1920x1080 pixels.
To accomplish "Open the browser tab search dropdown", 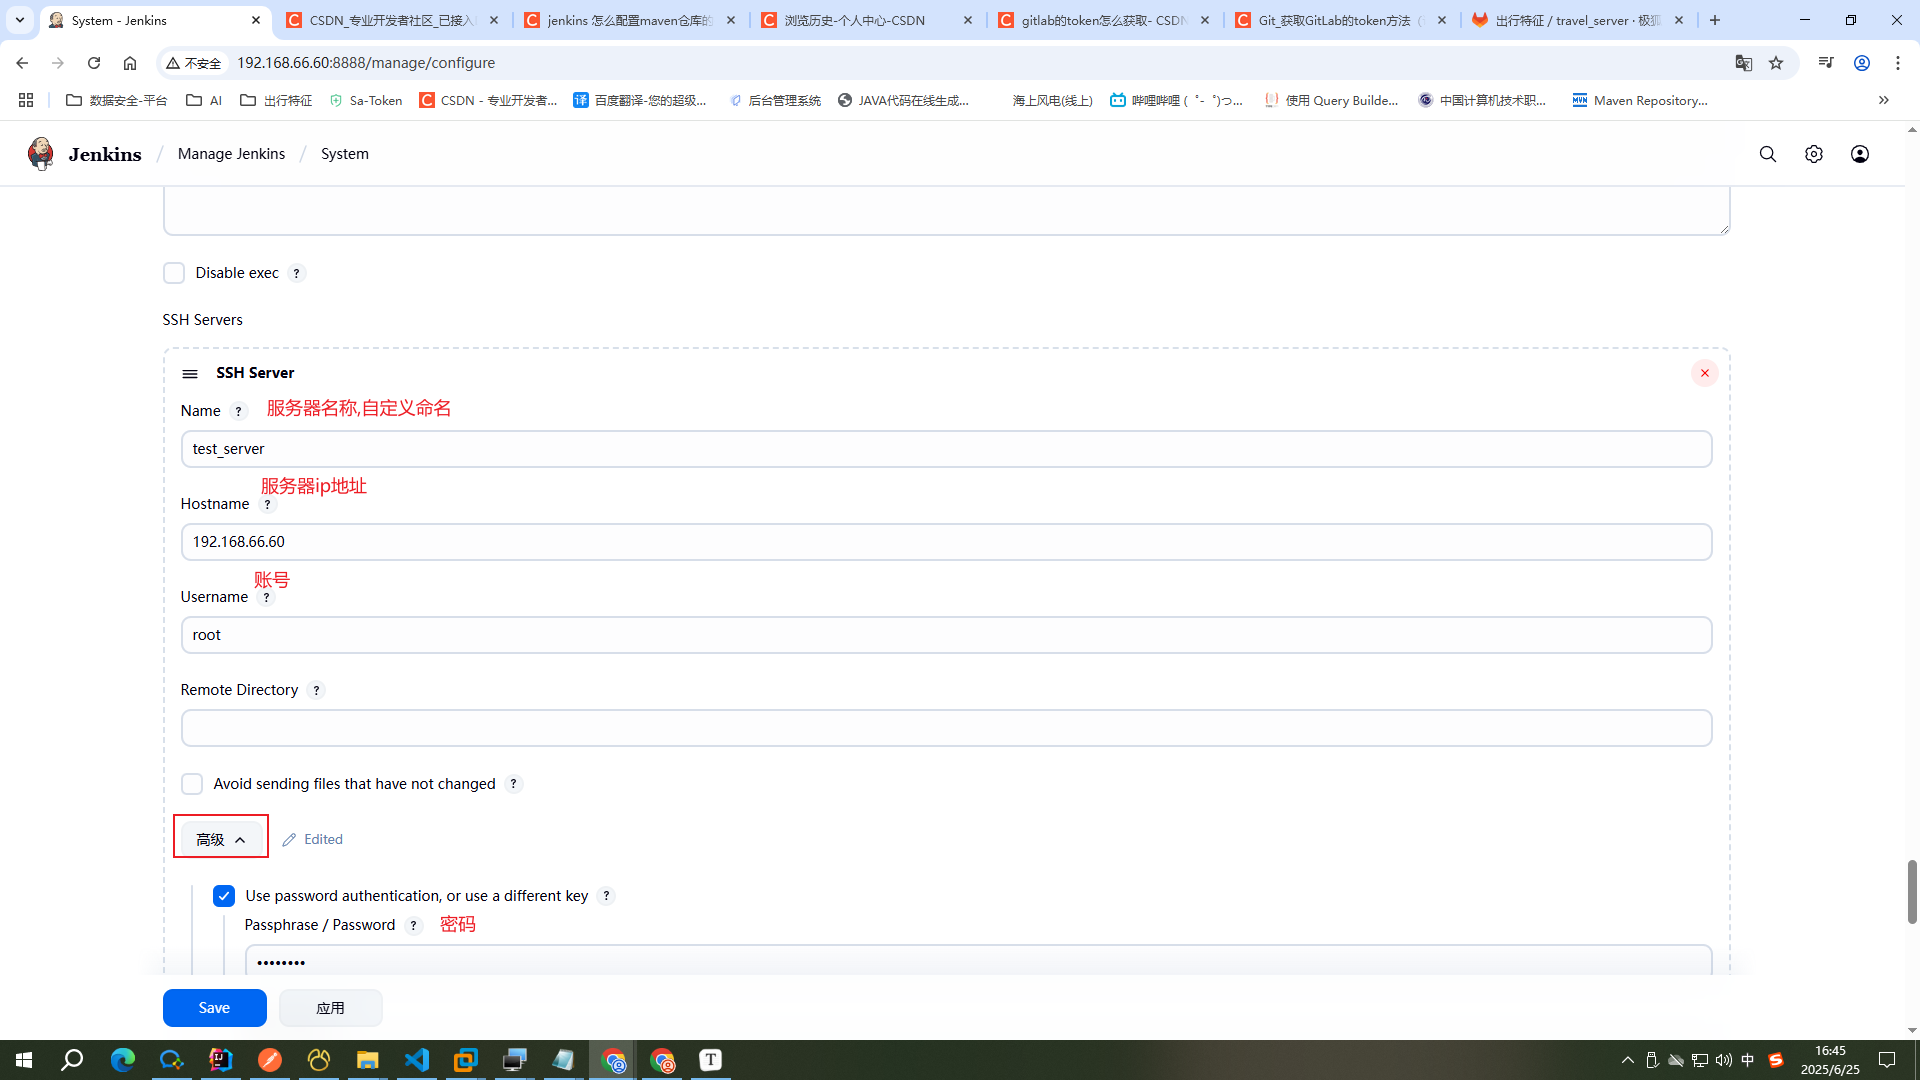I will (x=20, y=20).
